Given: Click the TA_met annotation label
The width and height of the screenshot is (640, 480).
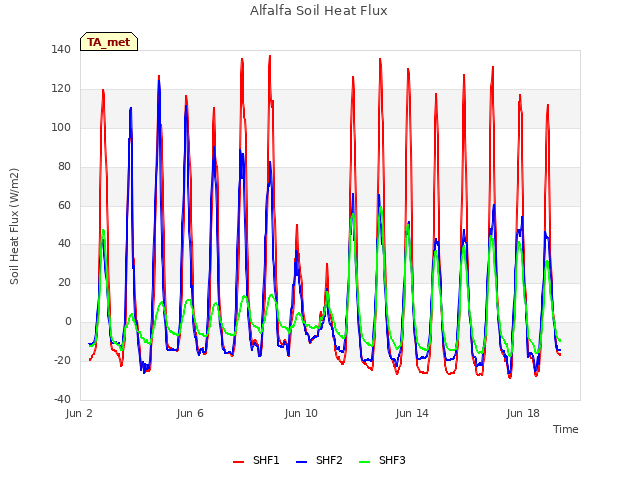Looking at the screenshot, I should 109,42.
